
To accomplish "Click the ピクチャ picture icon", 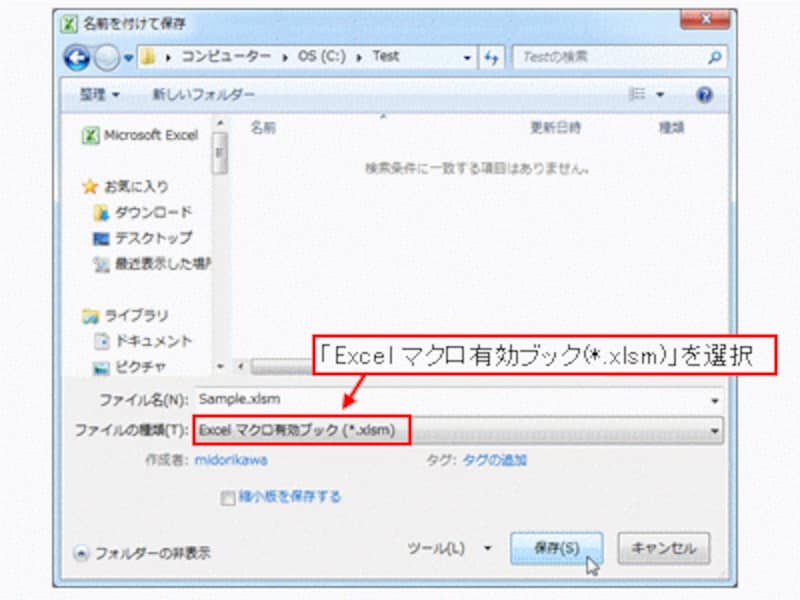I will 101,368.
